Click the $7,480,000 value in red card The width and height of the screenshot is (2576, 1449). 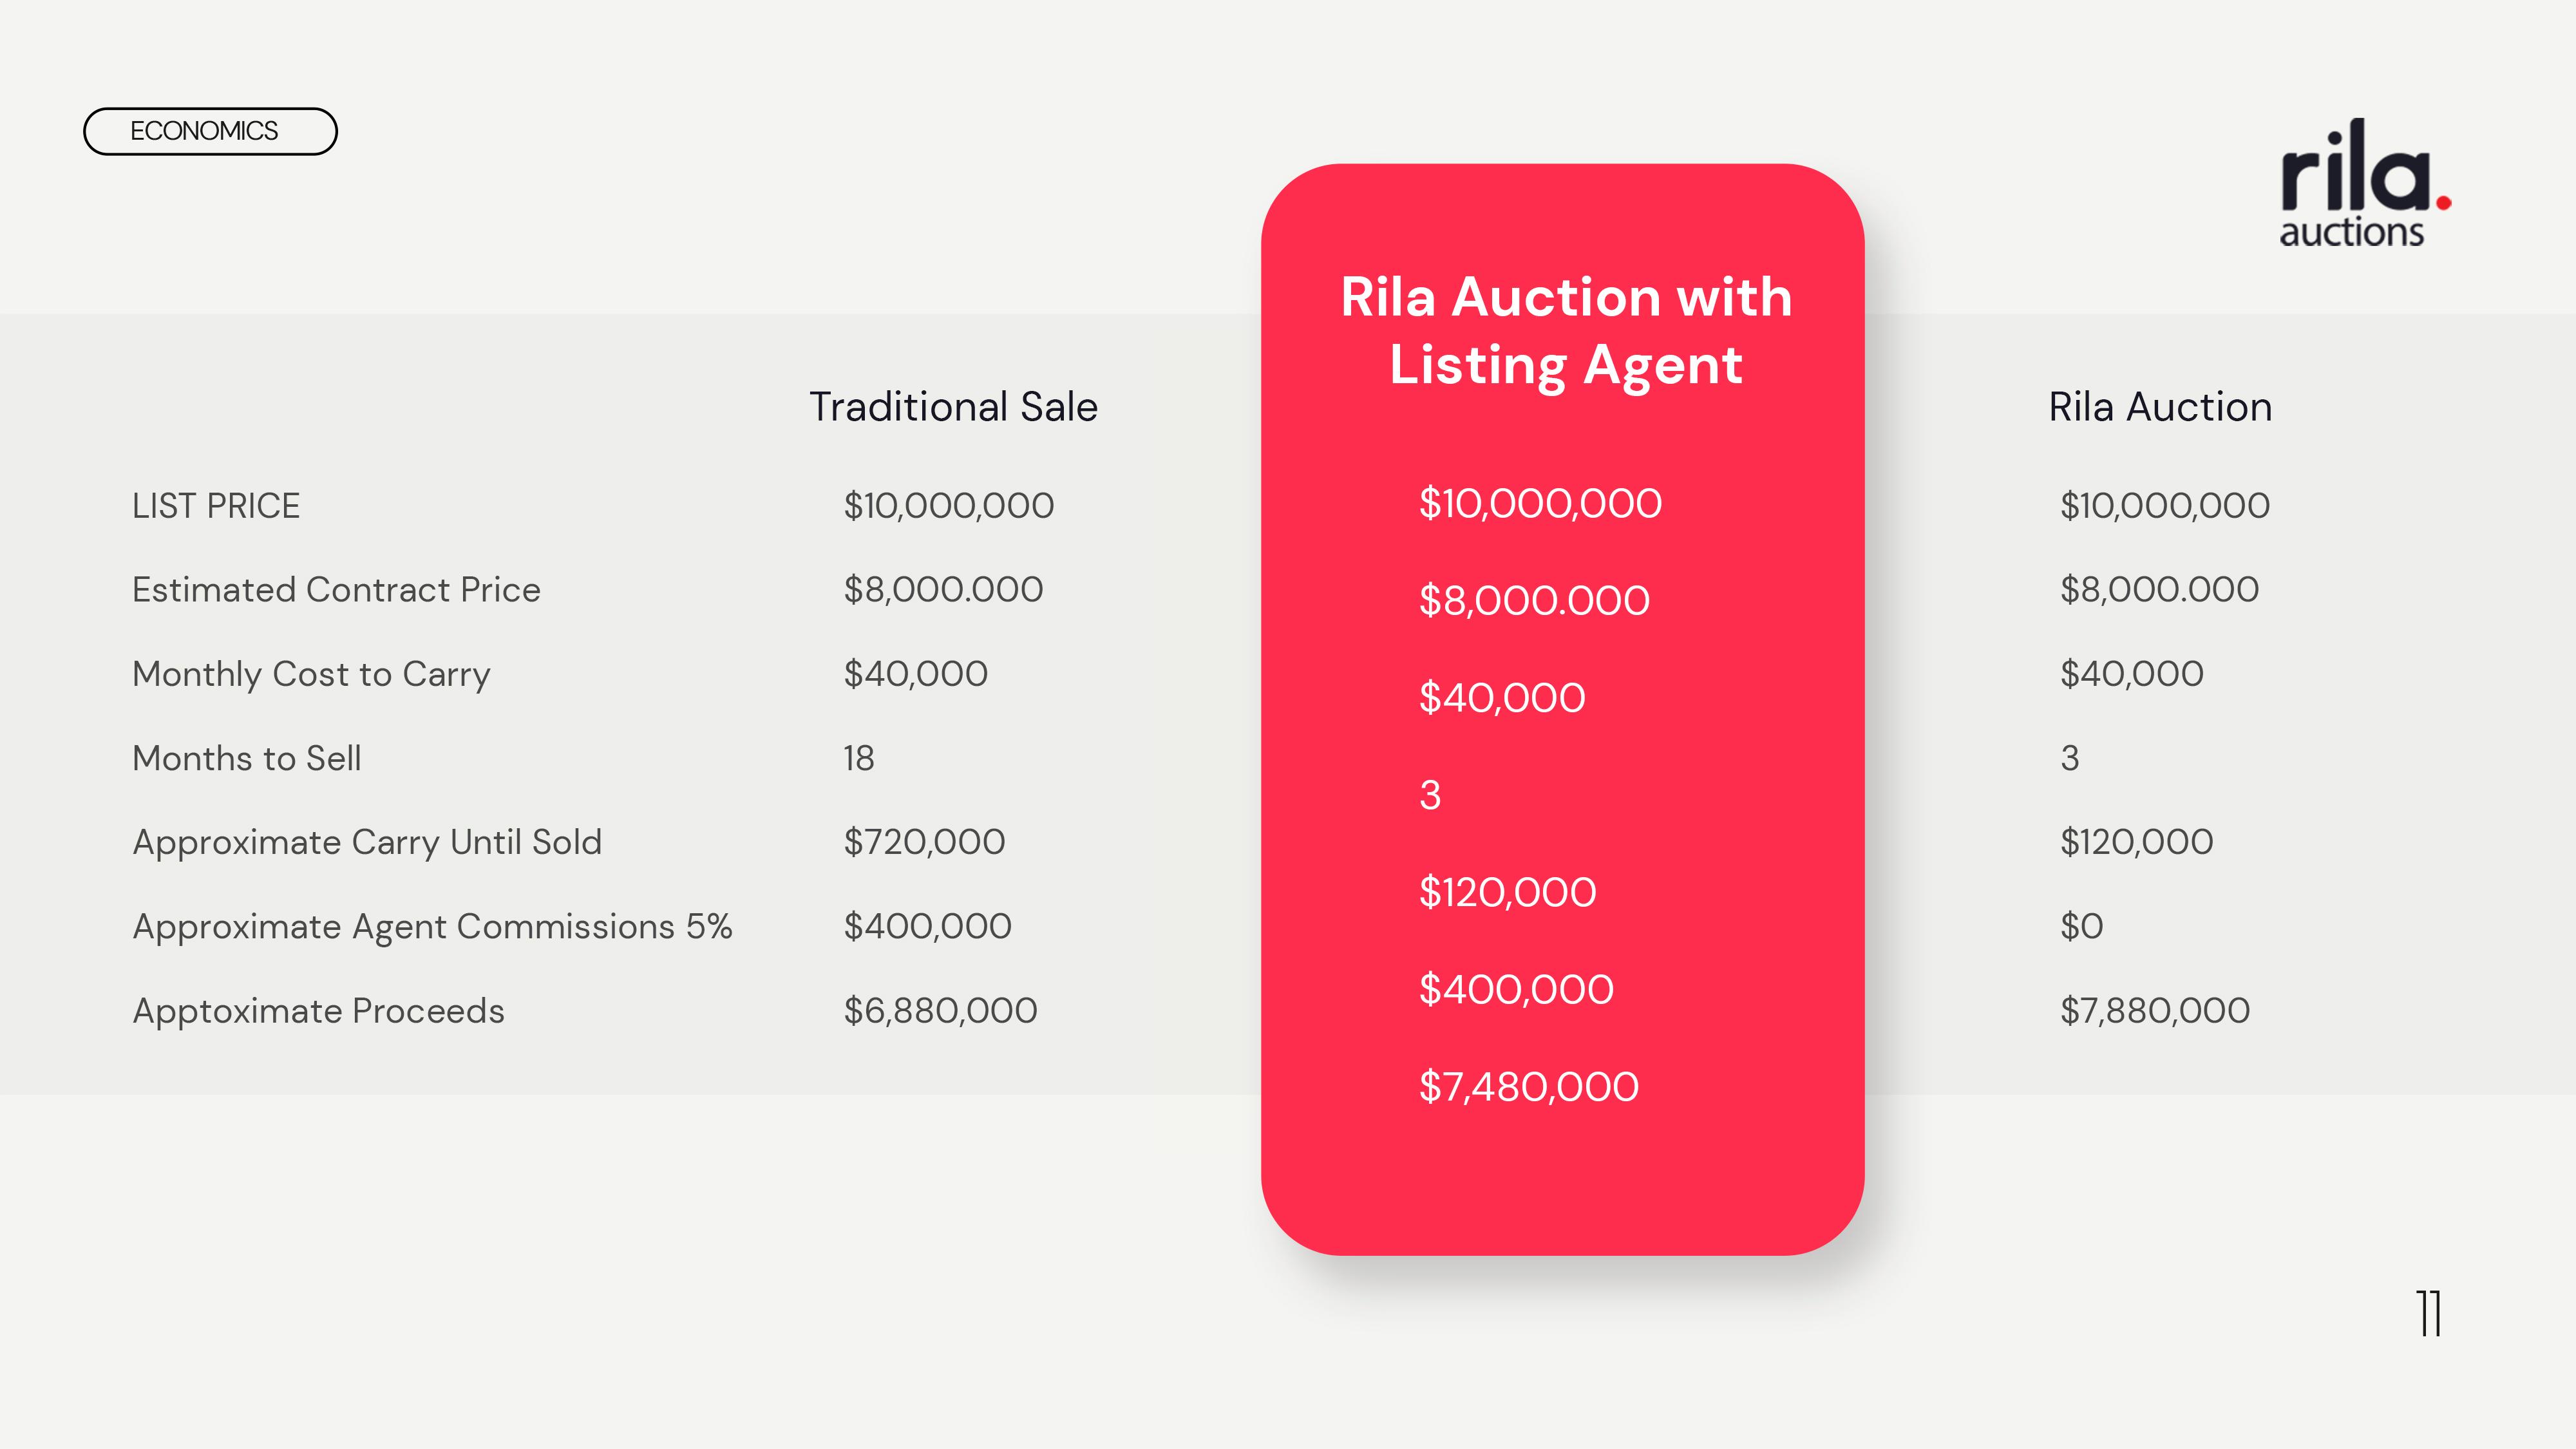tap(1528, 1087)
